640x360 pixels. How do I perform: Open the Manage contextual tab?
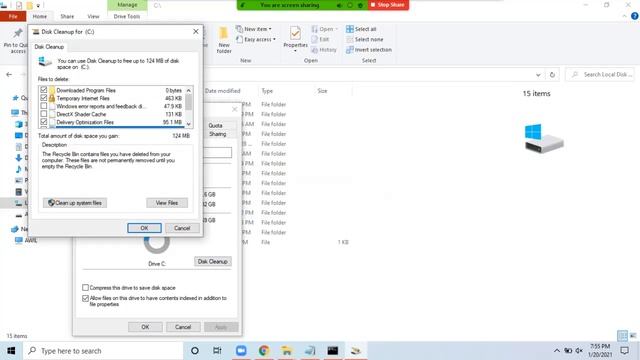tap(127, 5)
